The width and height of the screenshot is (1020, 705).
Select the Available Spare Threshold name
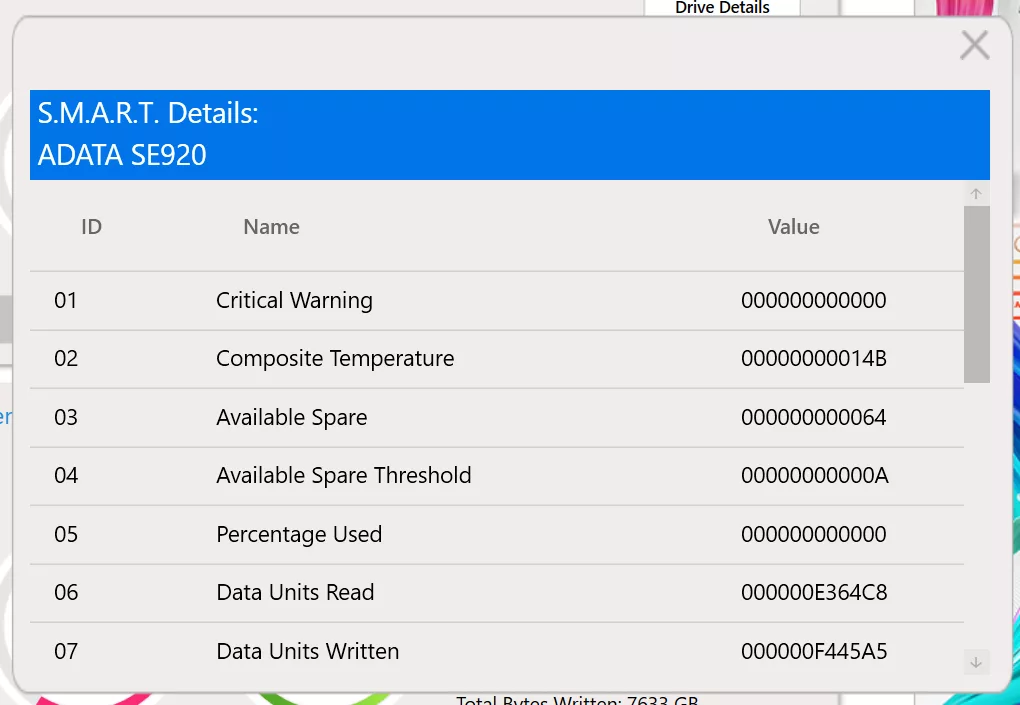tap(343, 475)
